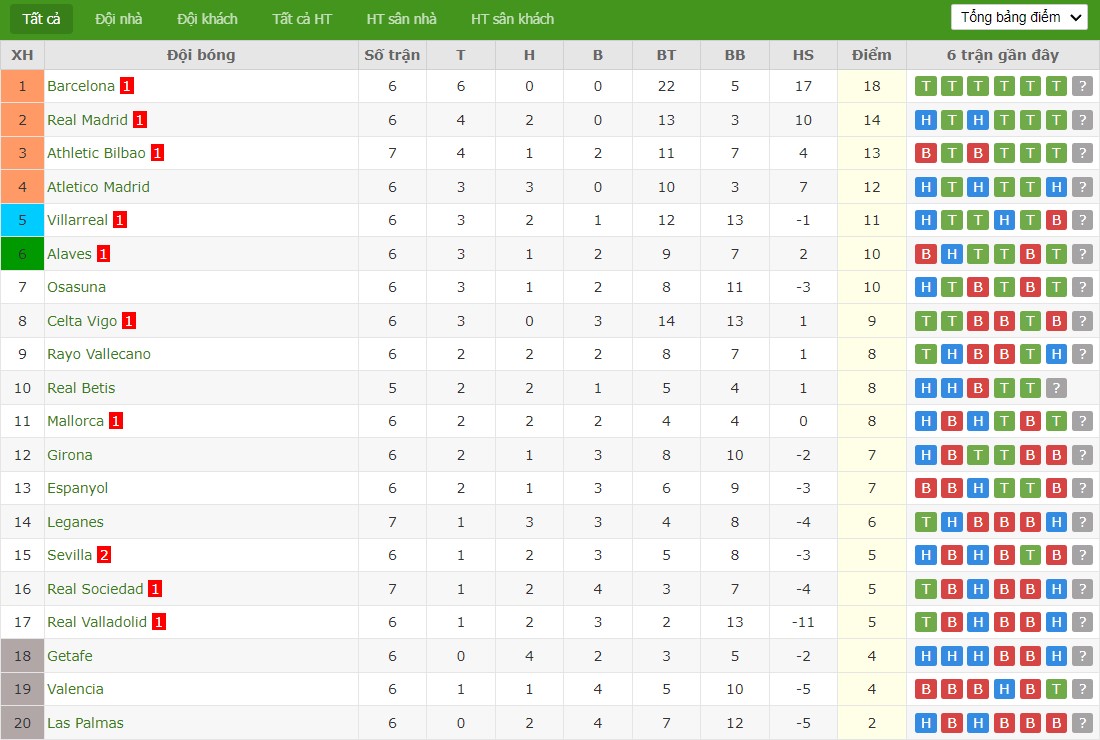Image resolution: width=1100 pixels, height=740 pixels.
Task: Click the red badge next to Villarreal
Action: click(x=120, y=220)
